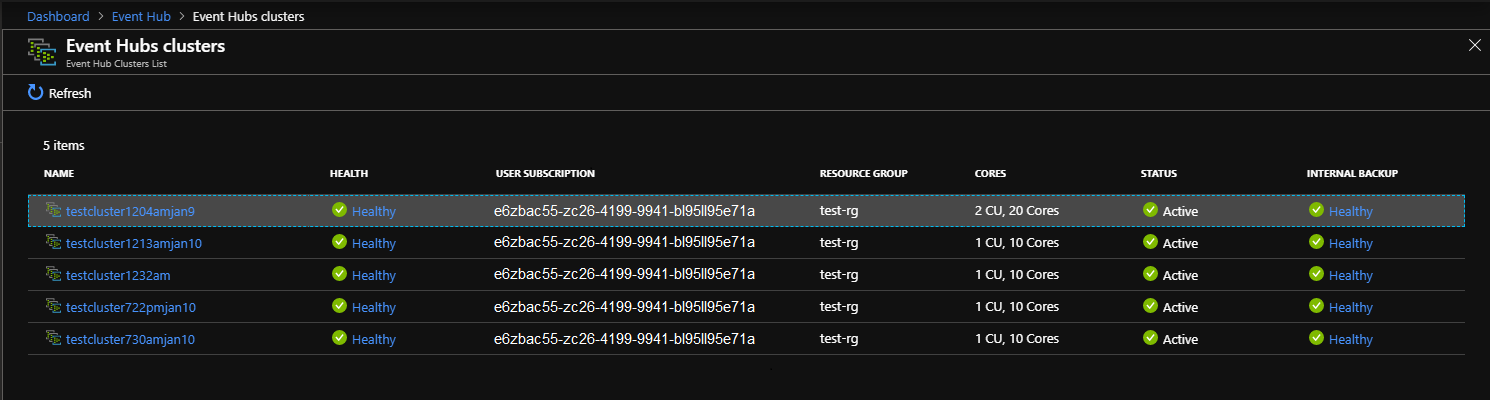Click the cluster icon beside testcluster730amjan10

click(53, 339)
